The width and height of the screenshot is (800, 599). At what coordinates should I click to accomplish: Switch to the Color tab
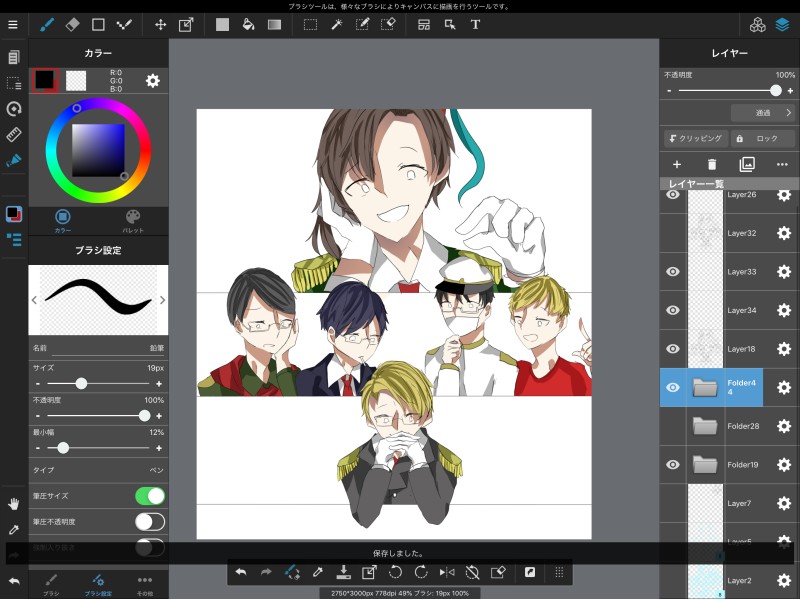63,221
